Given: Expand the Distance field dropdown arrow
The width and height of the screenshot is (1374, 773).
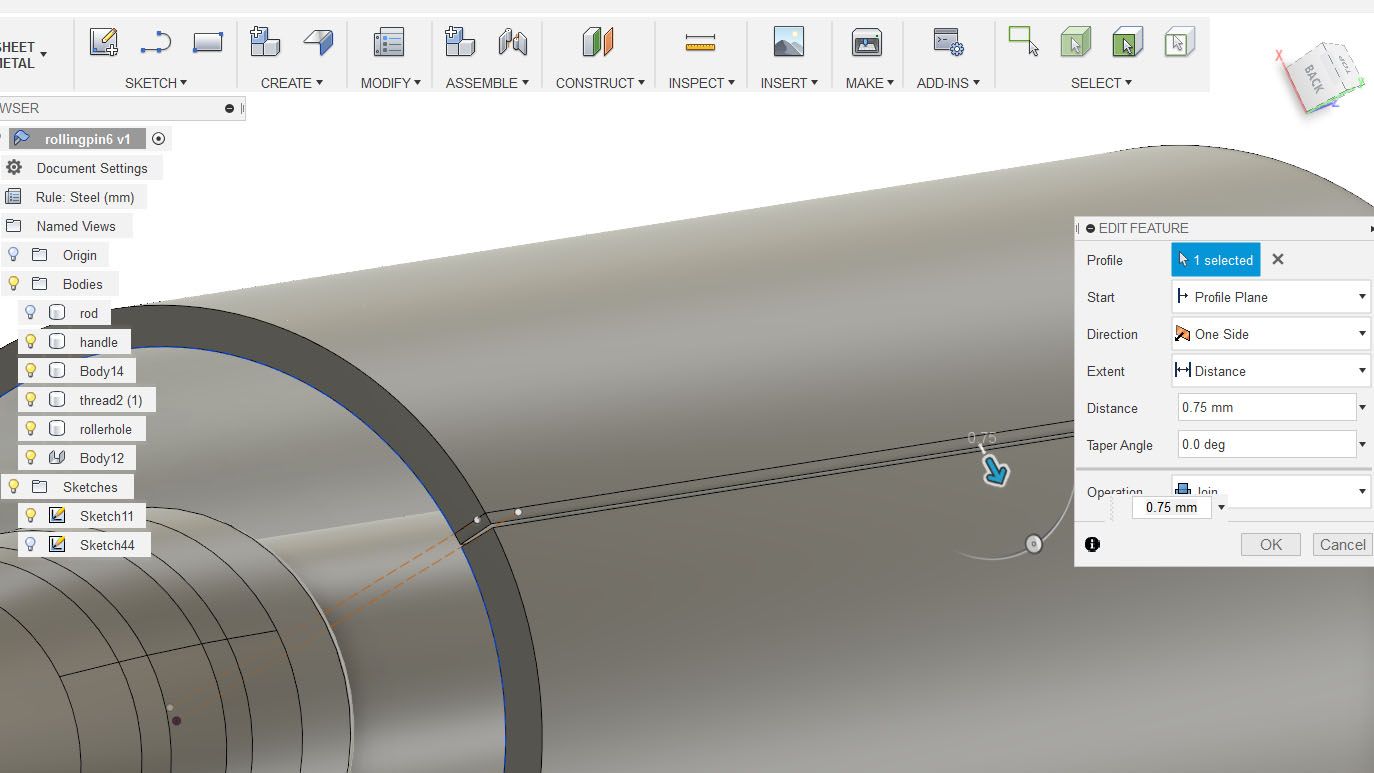Looking at the screenshot, I should pyautogui.click(x=1363, y=408).
